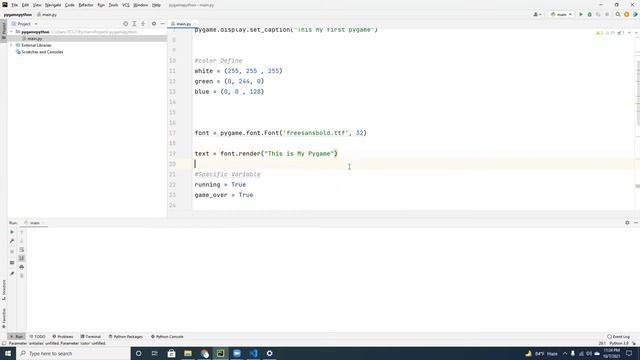Open the Navigate menu

pyautogui.click(x=53, y=5)
